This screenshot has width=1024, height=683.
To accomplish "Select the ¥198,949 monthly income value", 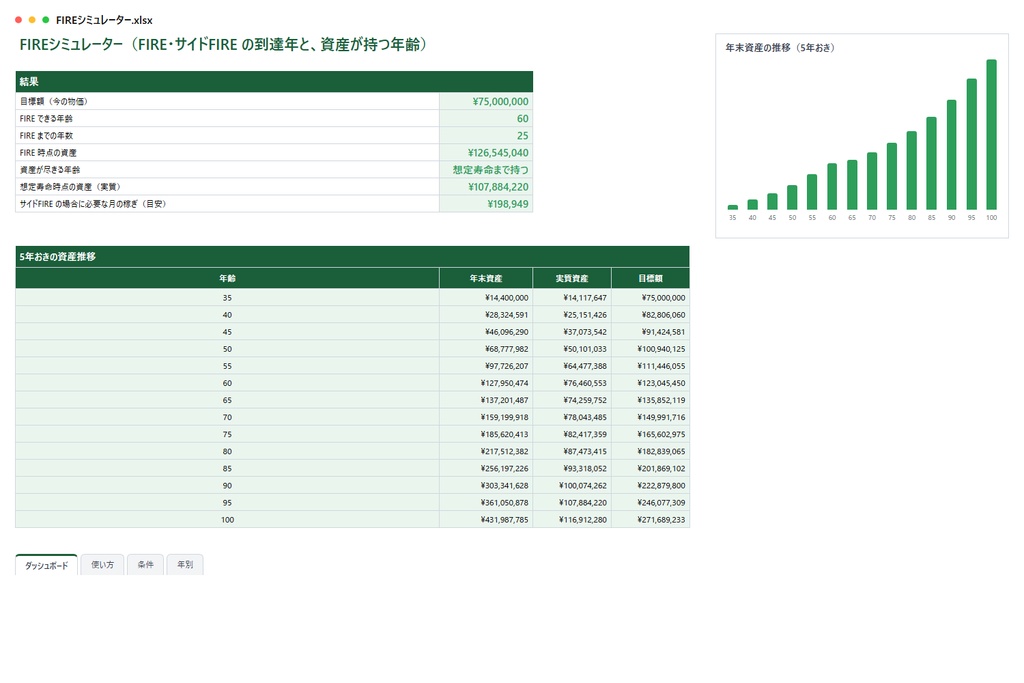I will click(x=486, y=204).
